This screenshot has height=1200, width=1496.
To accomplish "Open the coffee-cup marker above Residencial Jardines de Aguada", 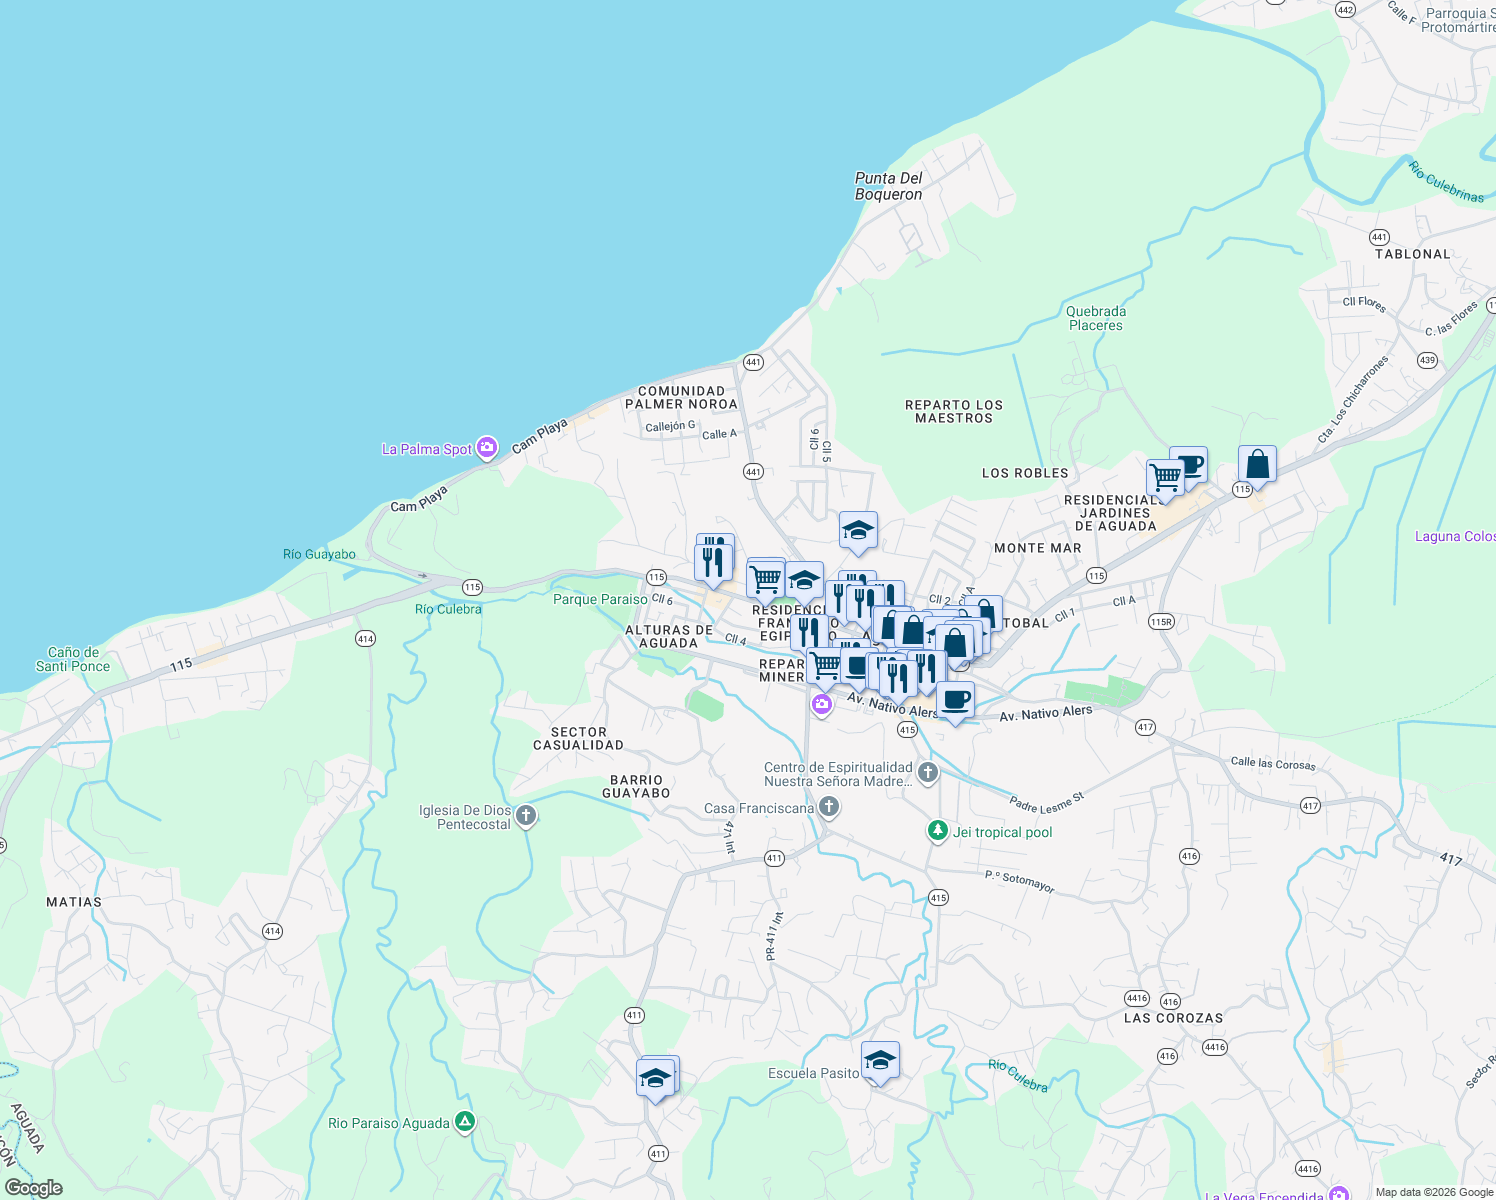I will 1189,463.
